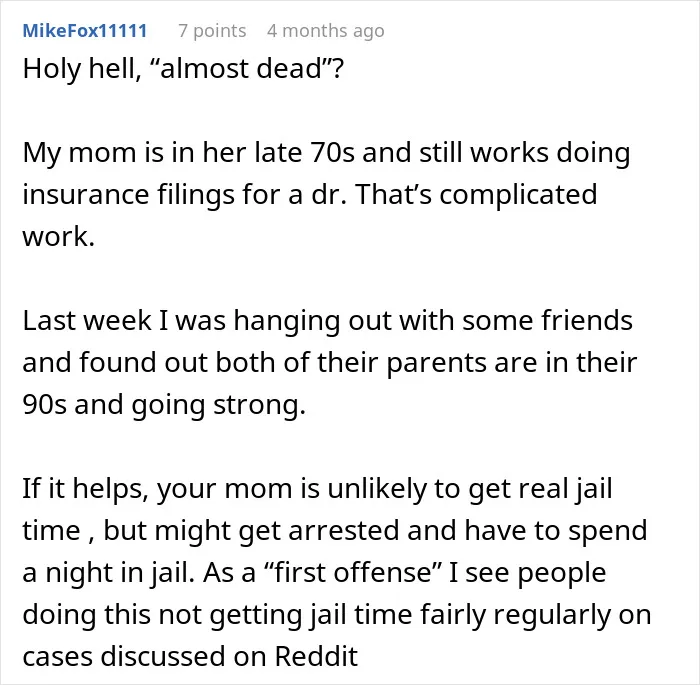Click the single word “work.” line
Image resolution: width=700 pixels, height=685 pixels.
58,236
